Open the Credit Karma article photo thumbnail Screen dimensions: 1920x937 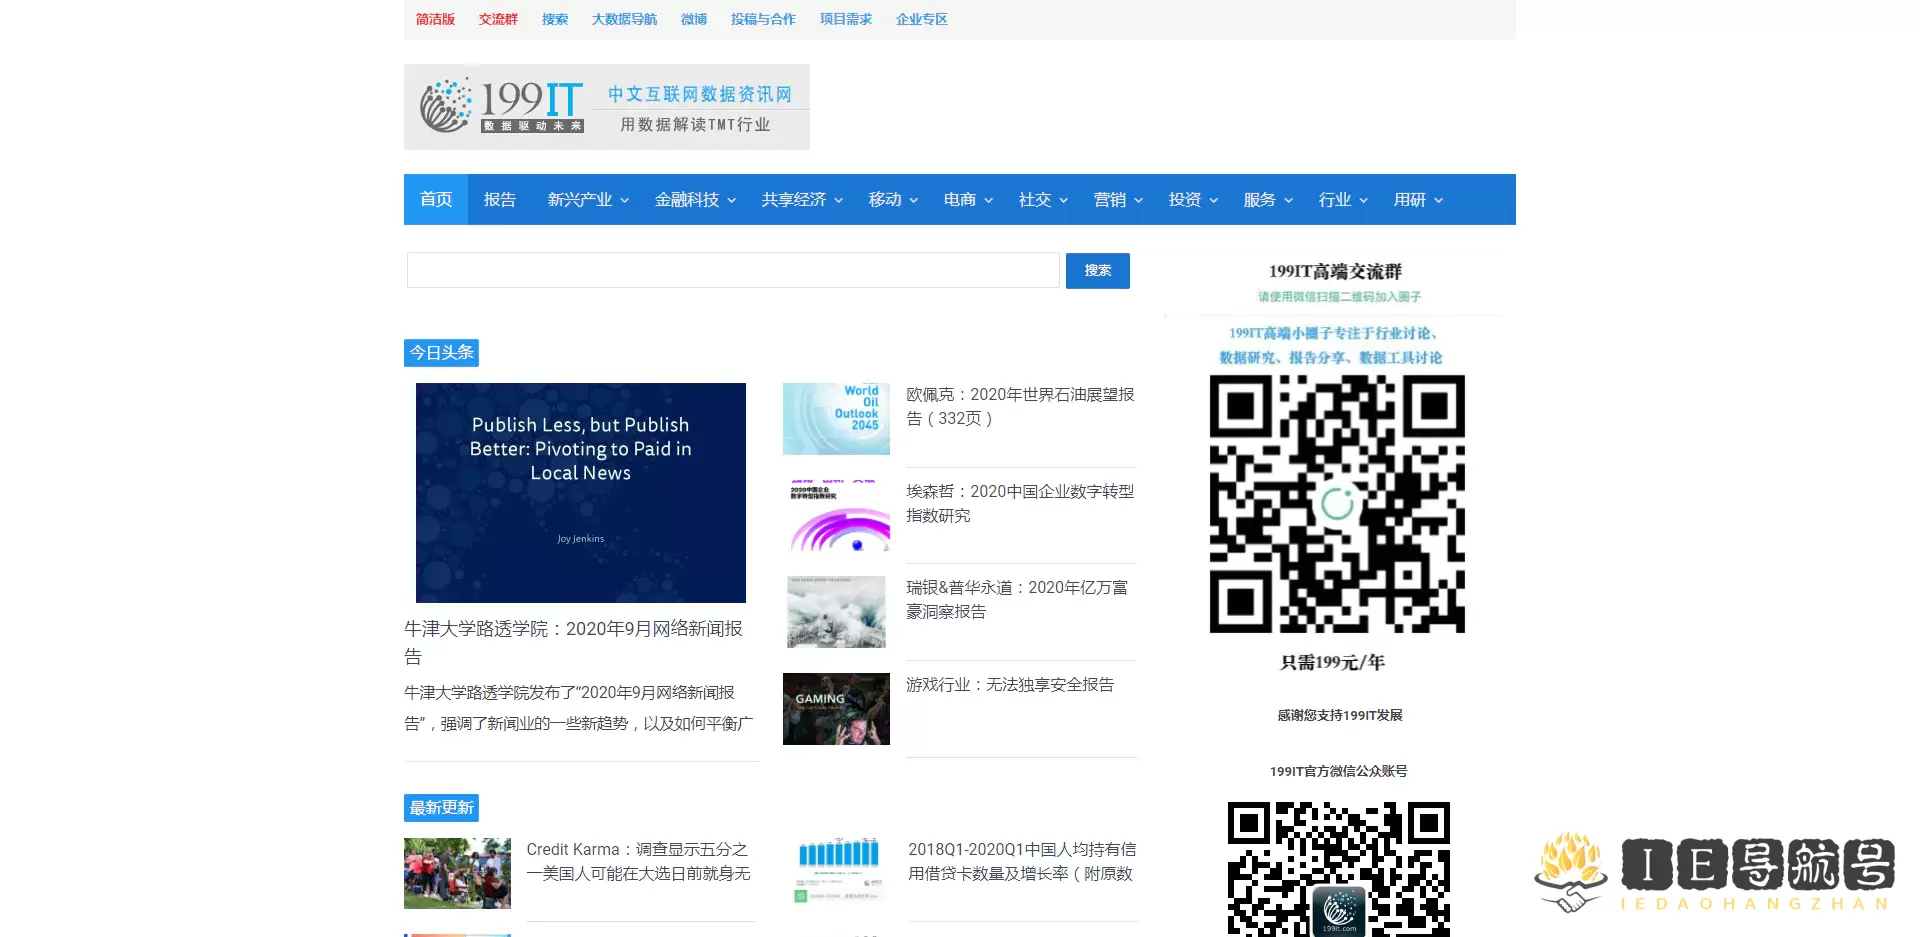point(457,873)
